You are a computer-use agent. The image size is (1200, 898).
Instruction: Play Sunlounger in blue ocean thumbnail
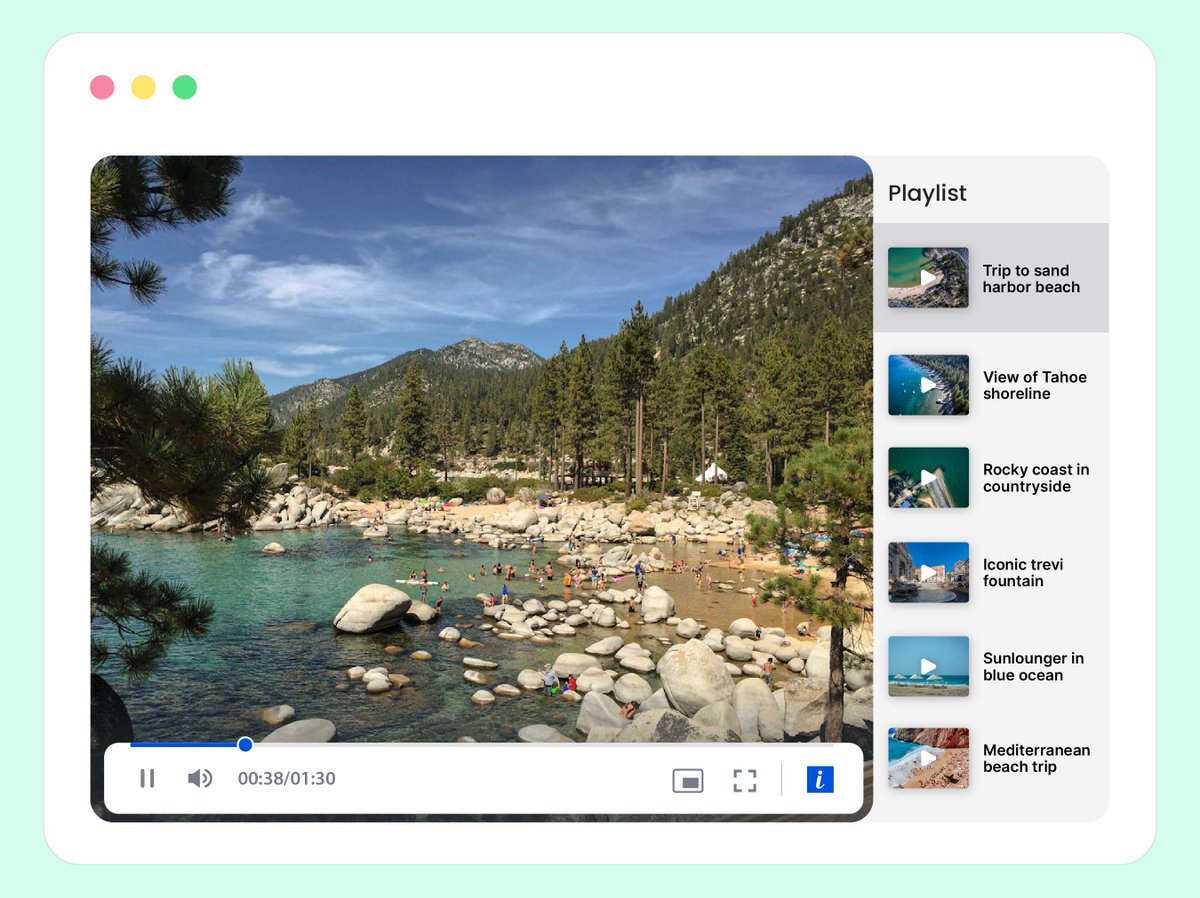click(928, 666)
